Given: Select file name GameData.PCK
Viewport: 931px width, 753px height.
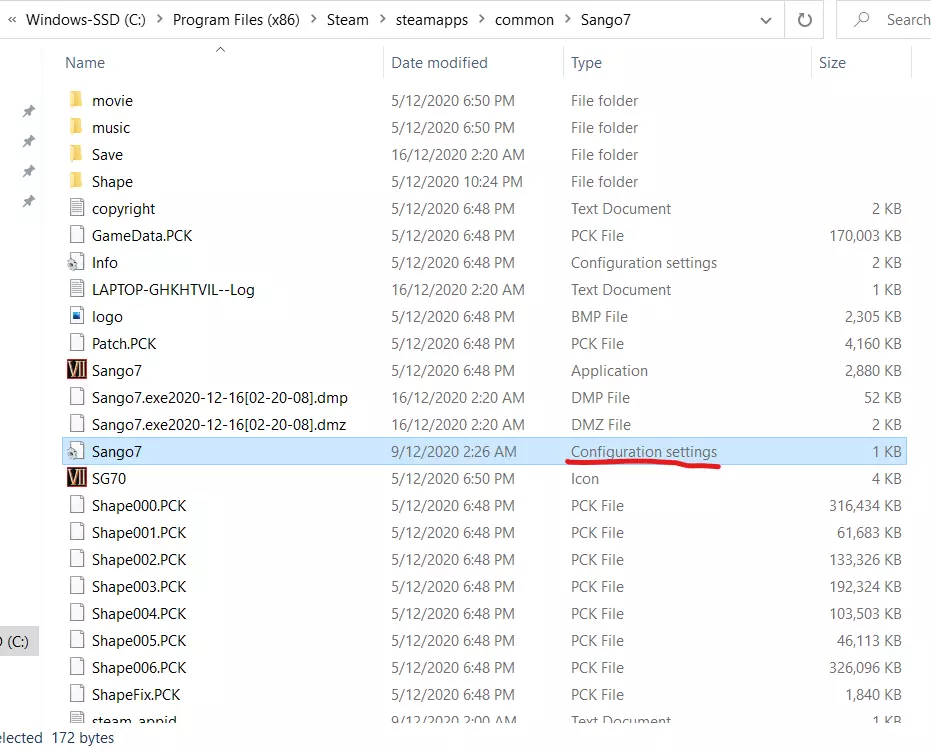Looking at the screenshot, I should [x=142, y=236].
